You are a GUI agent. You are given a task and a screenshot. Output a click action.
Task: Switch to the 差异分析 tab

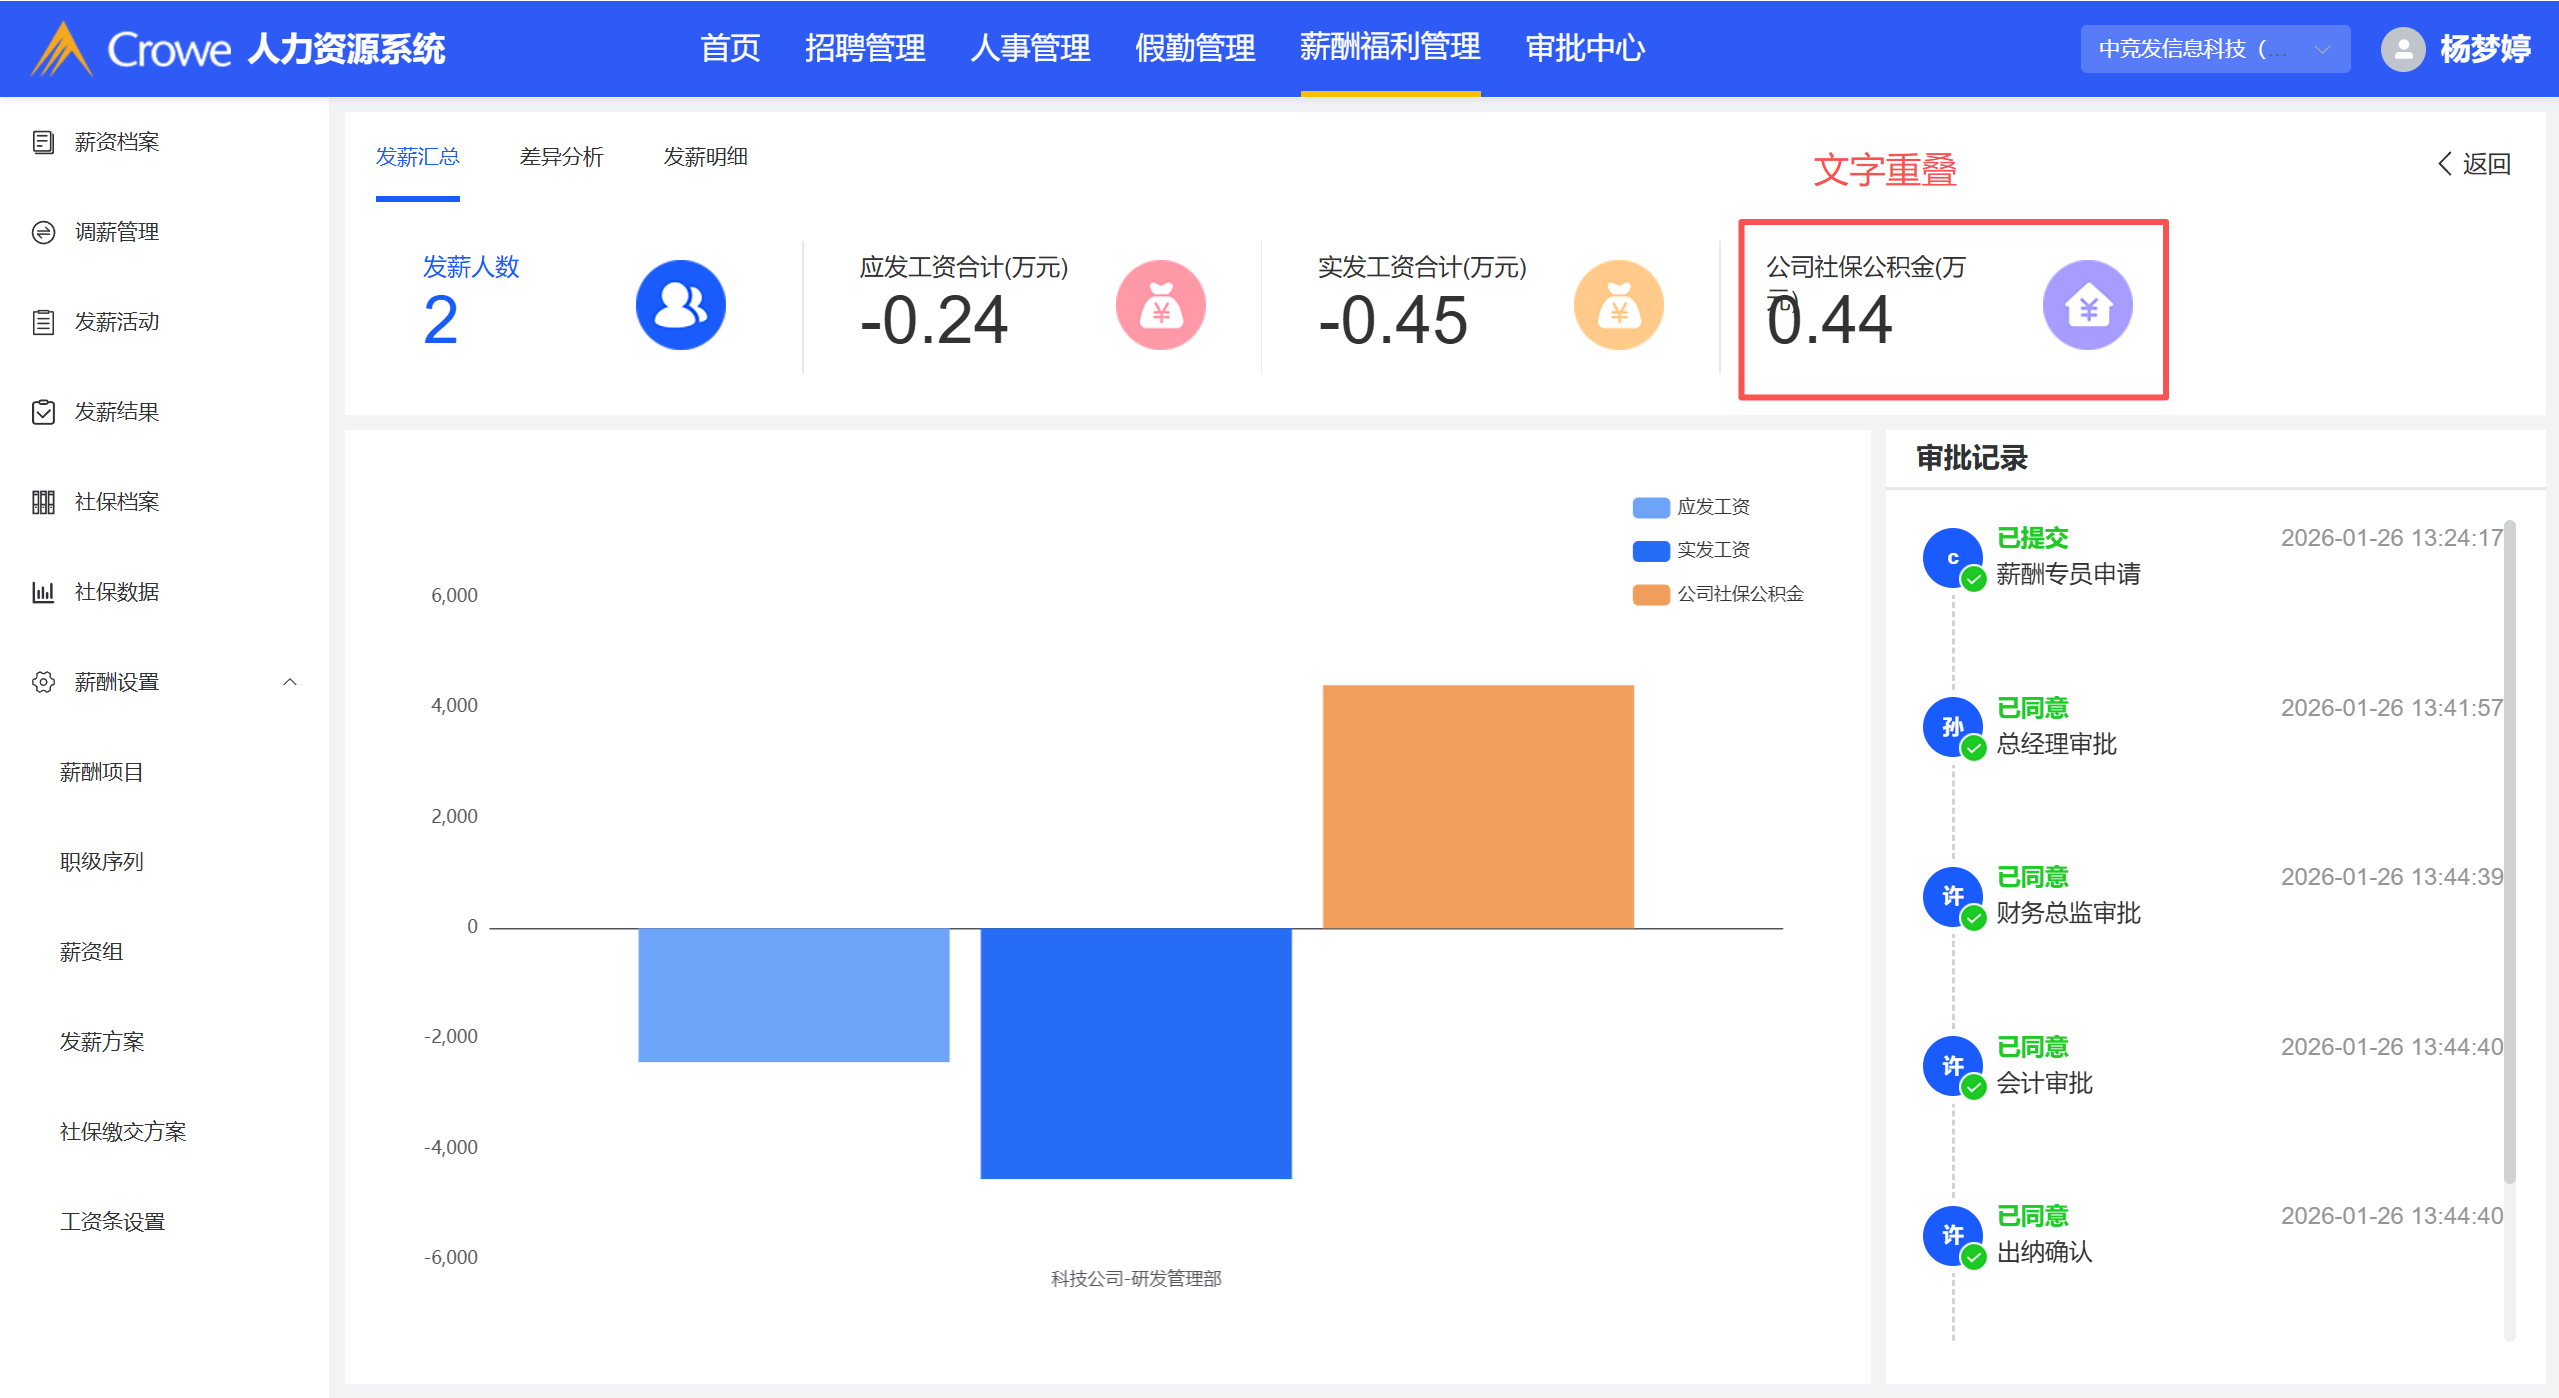pos(561,157)
